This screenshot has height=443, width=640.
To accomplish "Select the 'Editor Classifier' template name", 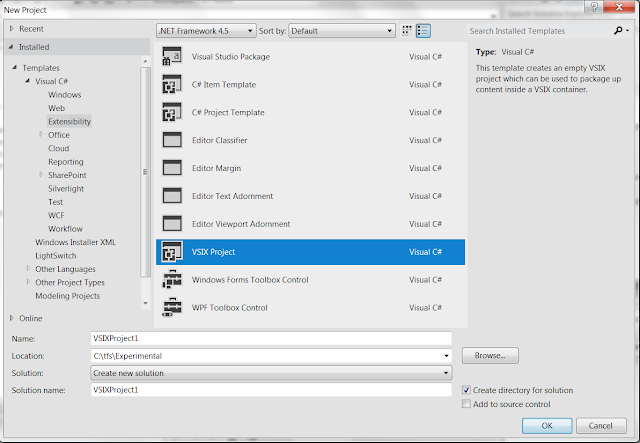I will pyautogui.click(x=220, y=140).
